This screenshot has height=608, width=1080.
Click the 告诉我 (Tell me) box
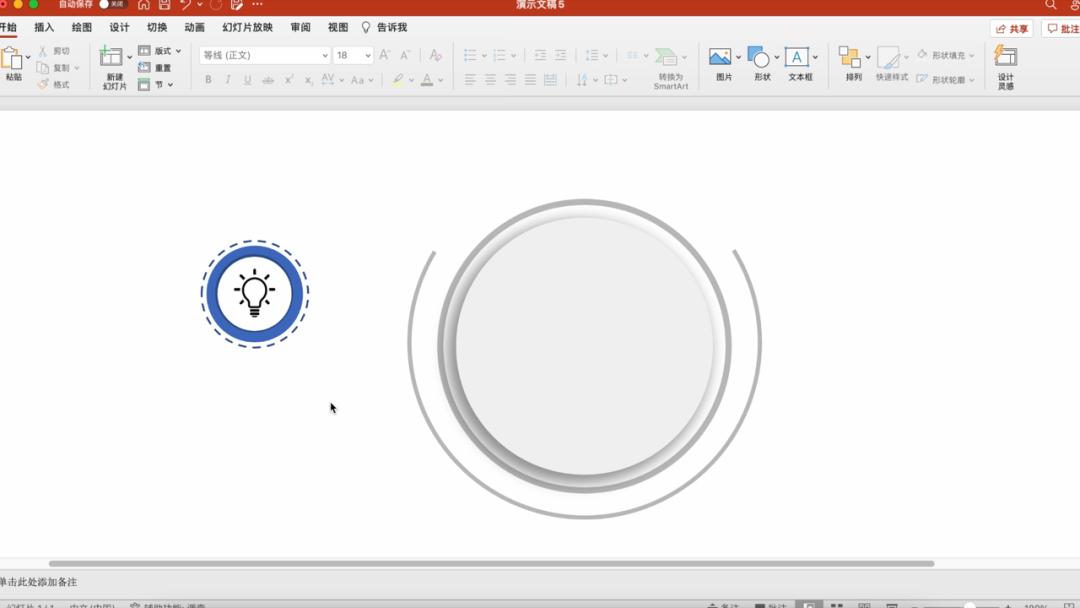point(384,28)
